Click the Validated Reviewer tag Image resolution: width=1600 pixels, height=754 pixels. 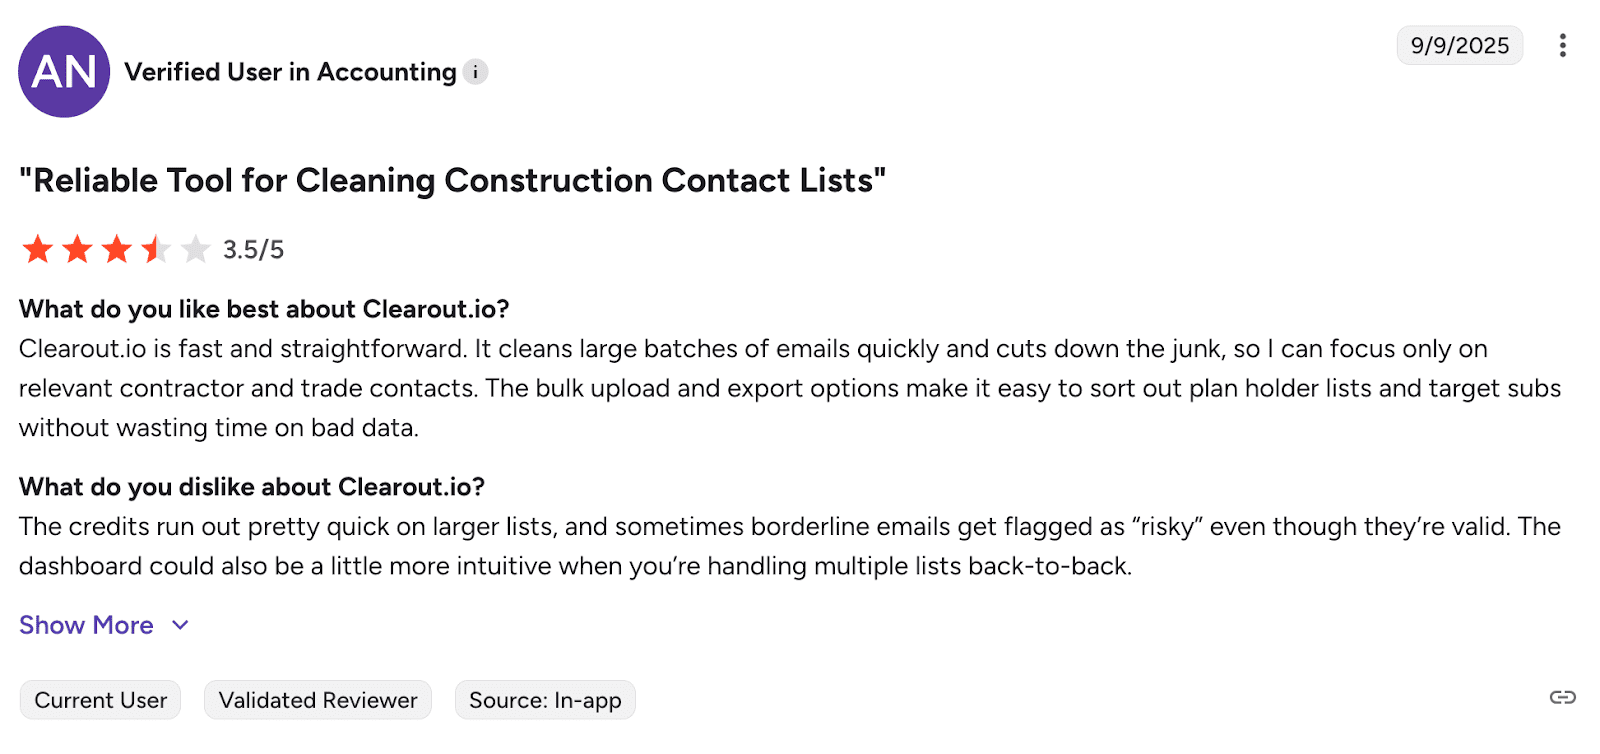tap(318, 700)
